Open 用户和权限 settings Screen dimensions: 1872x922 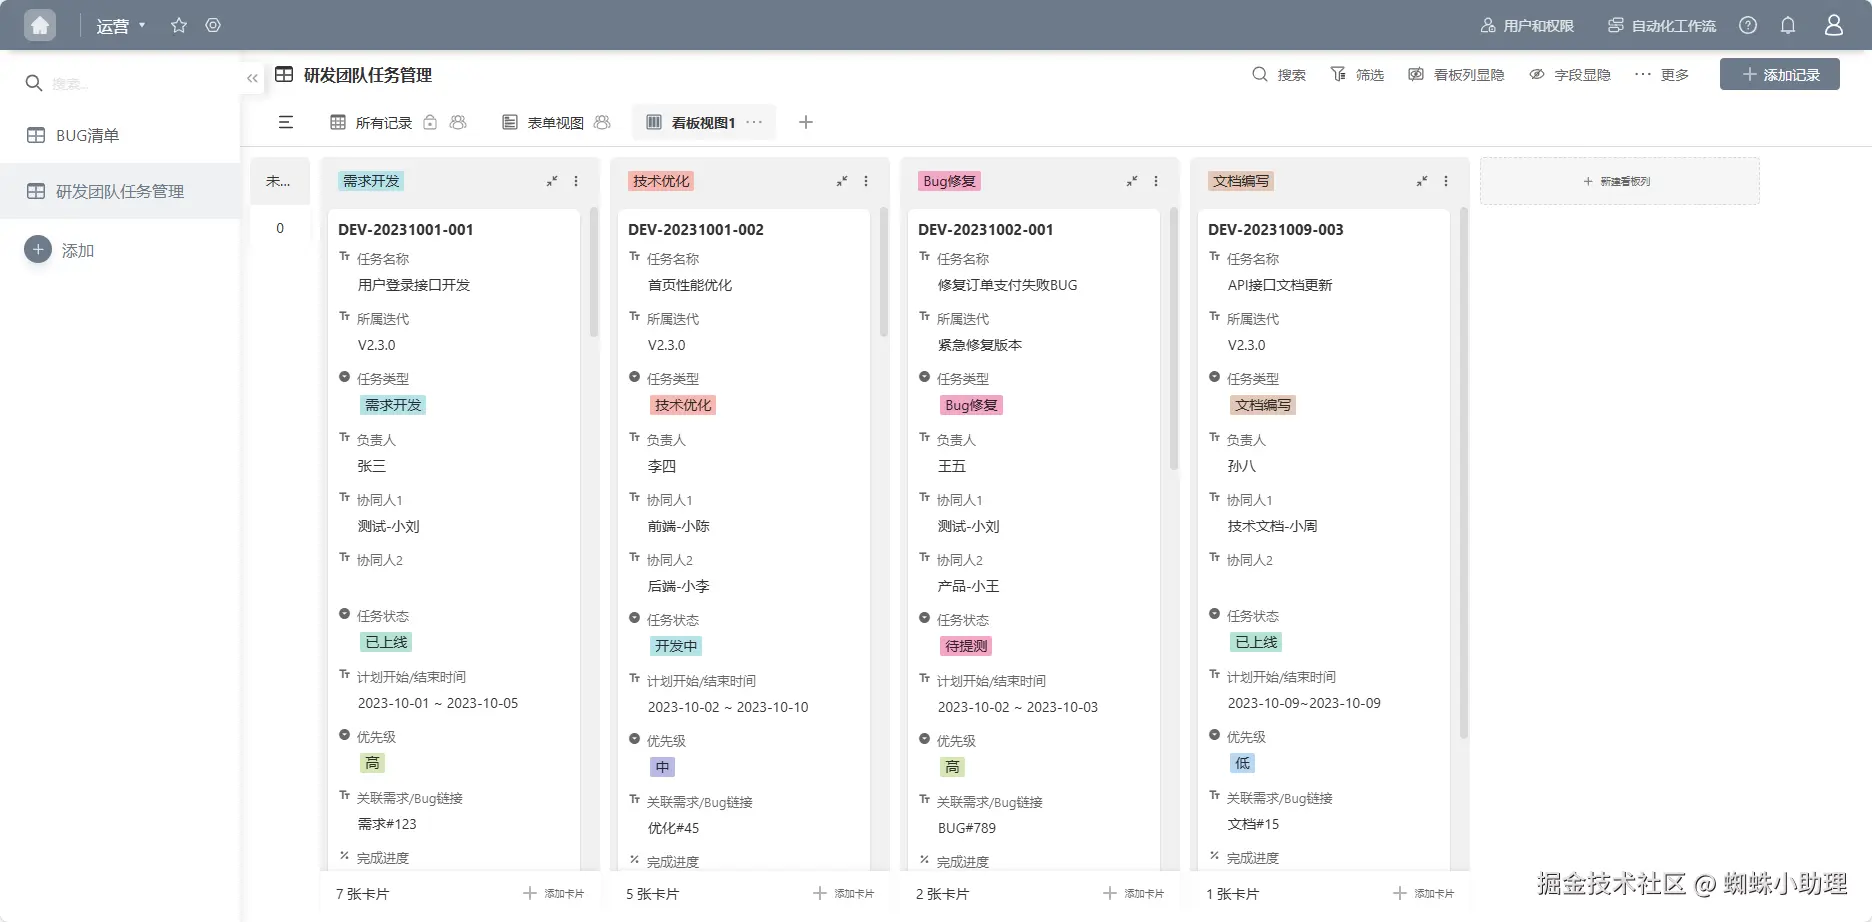[1527, 26]
